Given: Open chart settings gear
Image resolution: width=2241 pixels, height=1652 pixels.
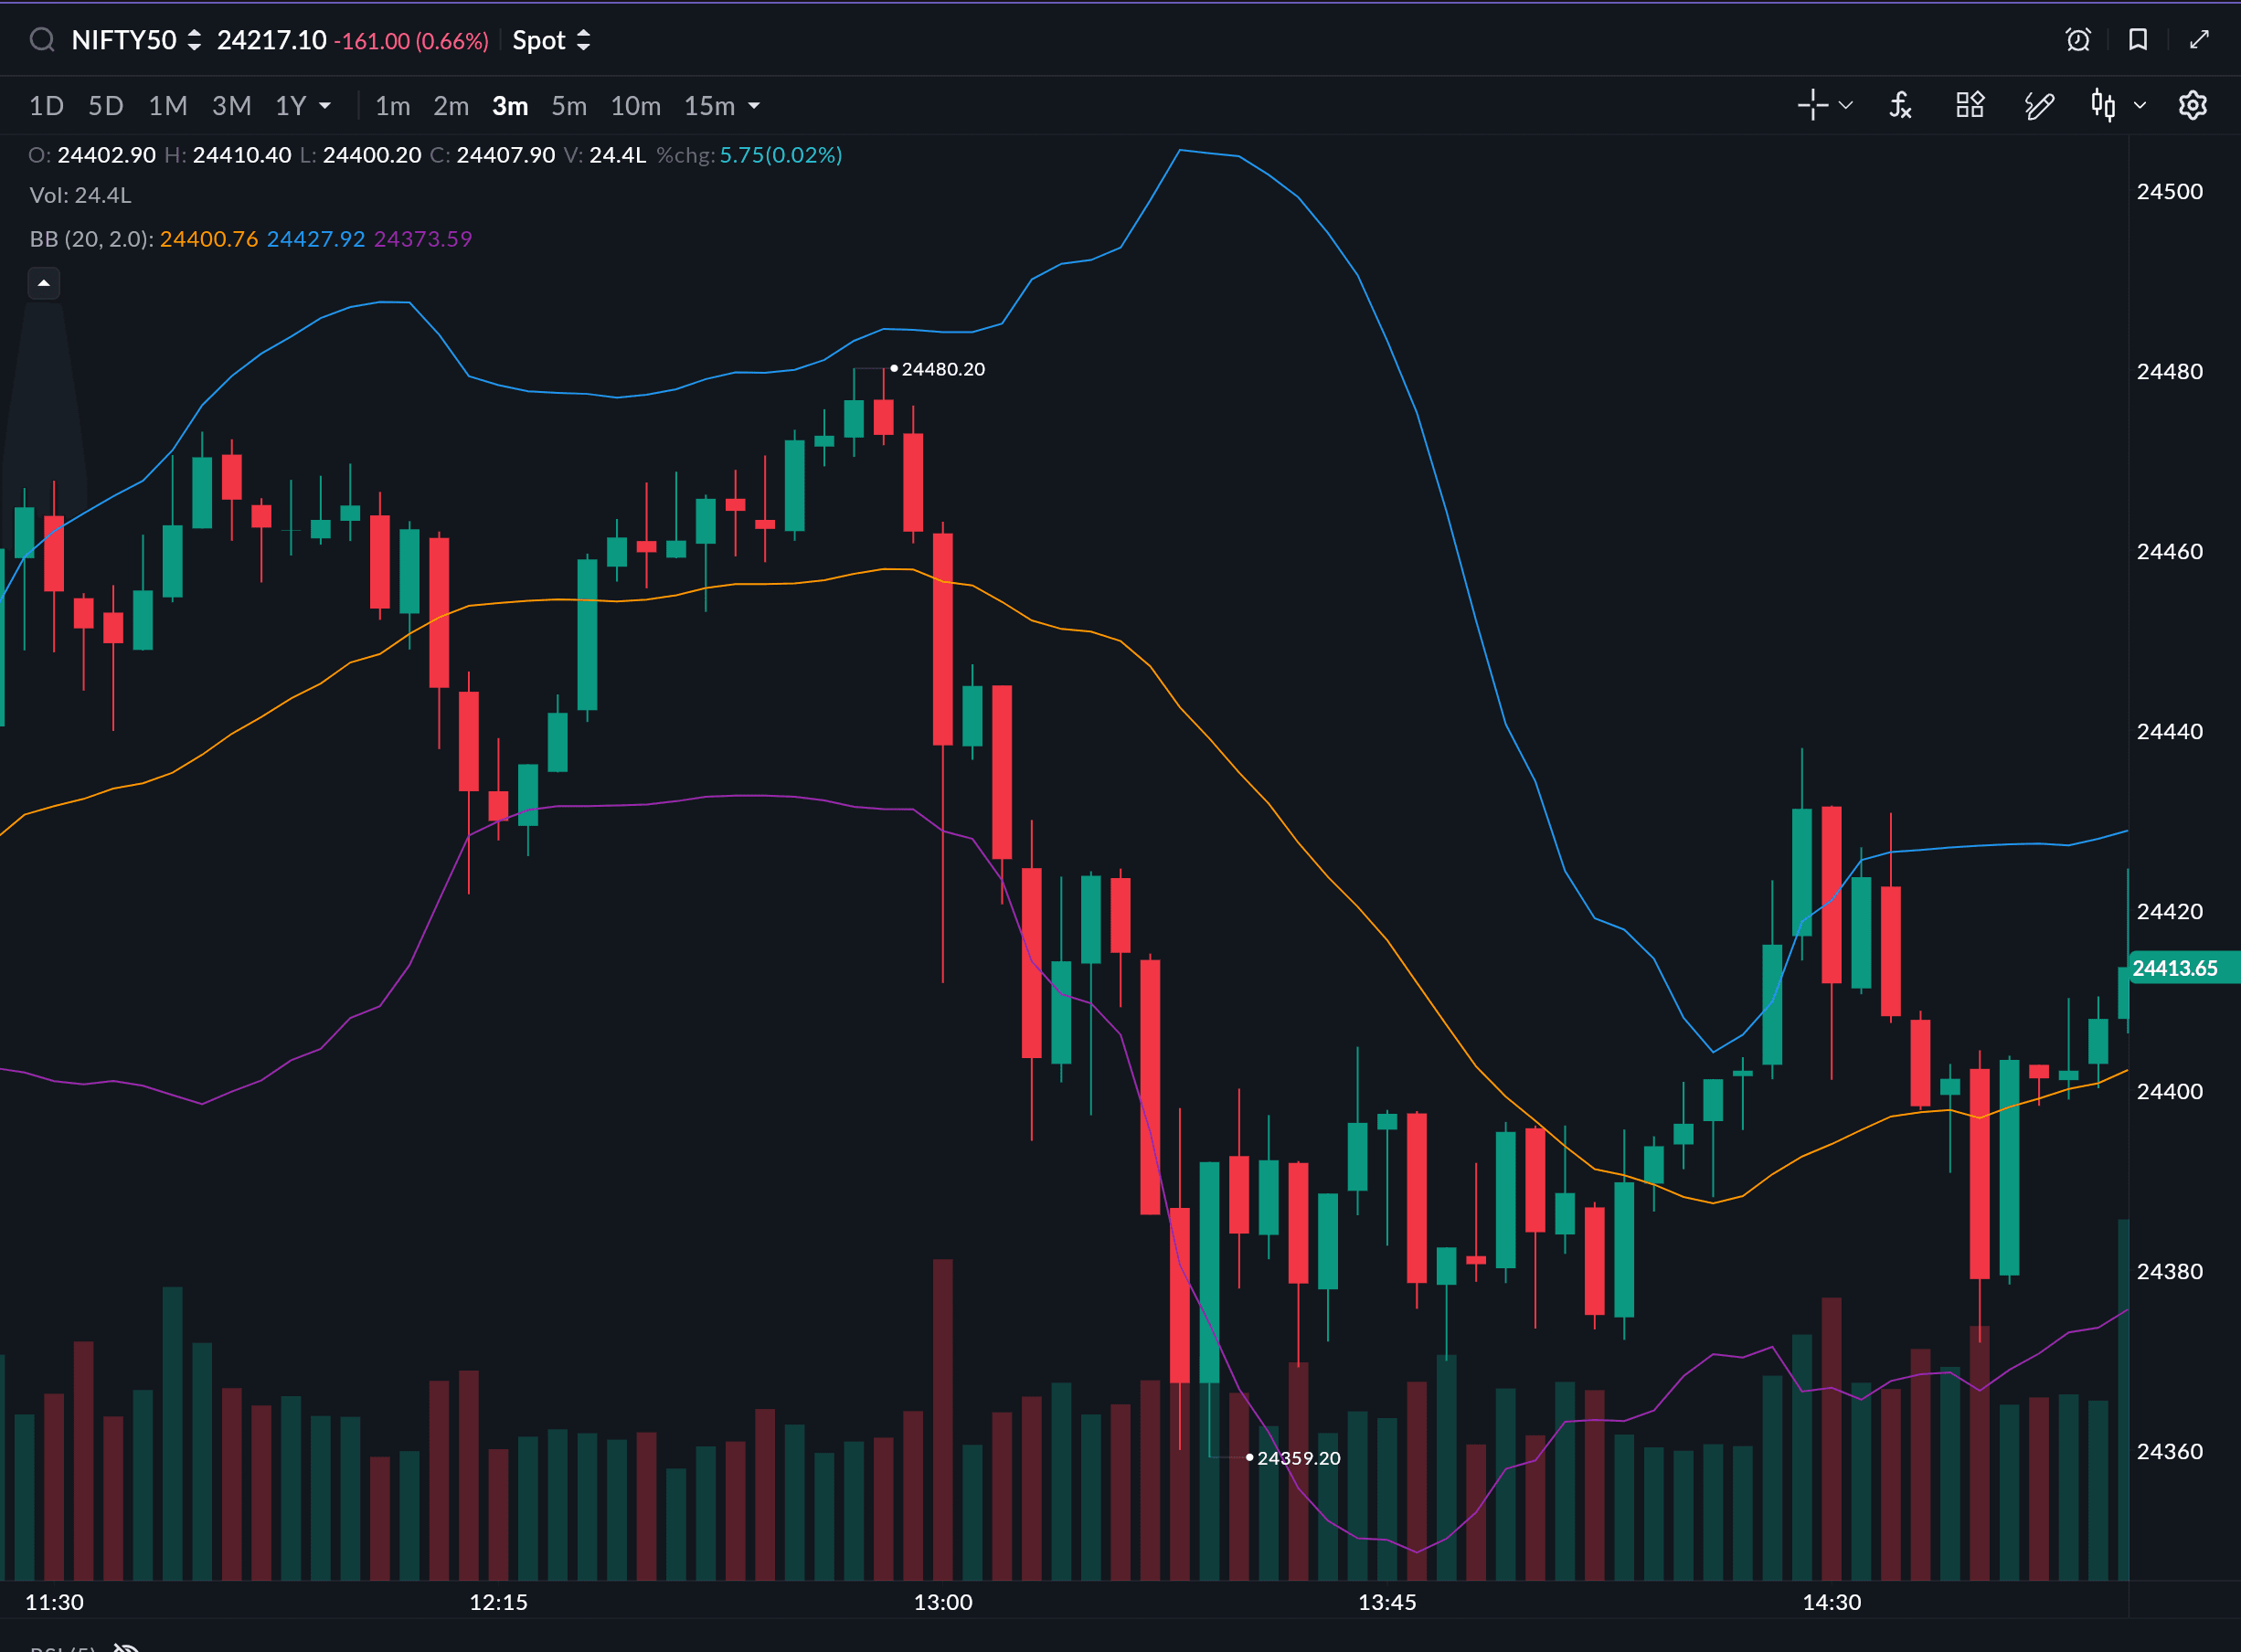Looking at the screenshot, I should click(x=2192, y=105).
